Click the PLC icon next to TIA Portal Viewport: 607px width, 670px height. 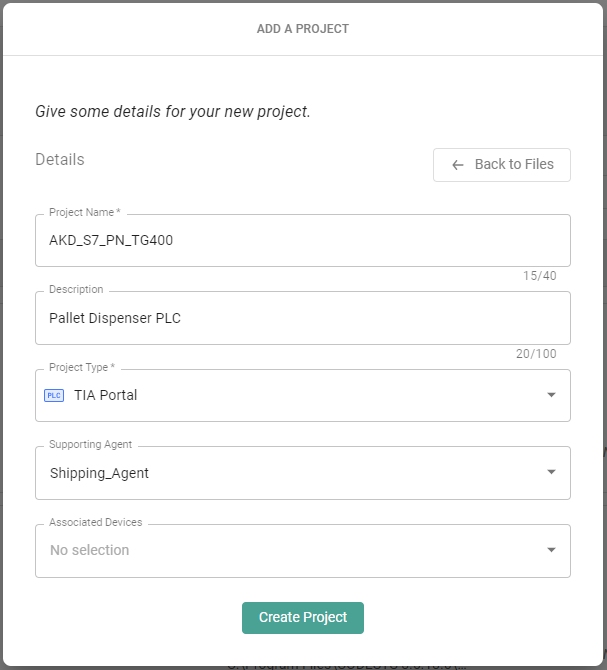coord(54,395)
